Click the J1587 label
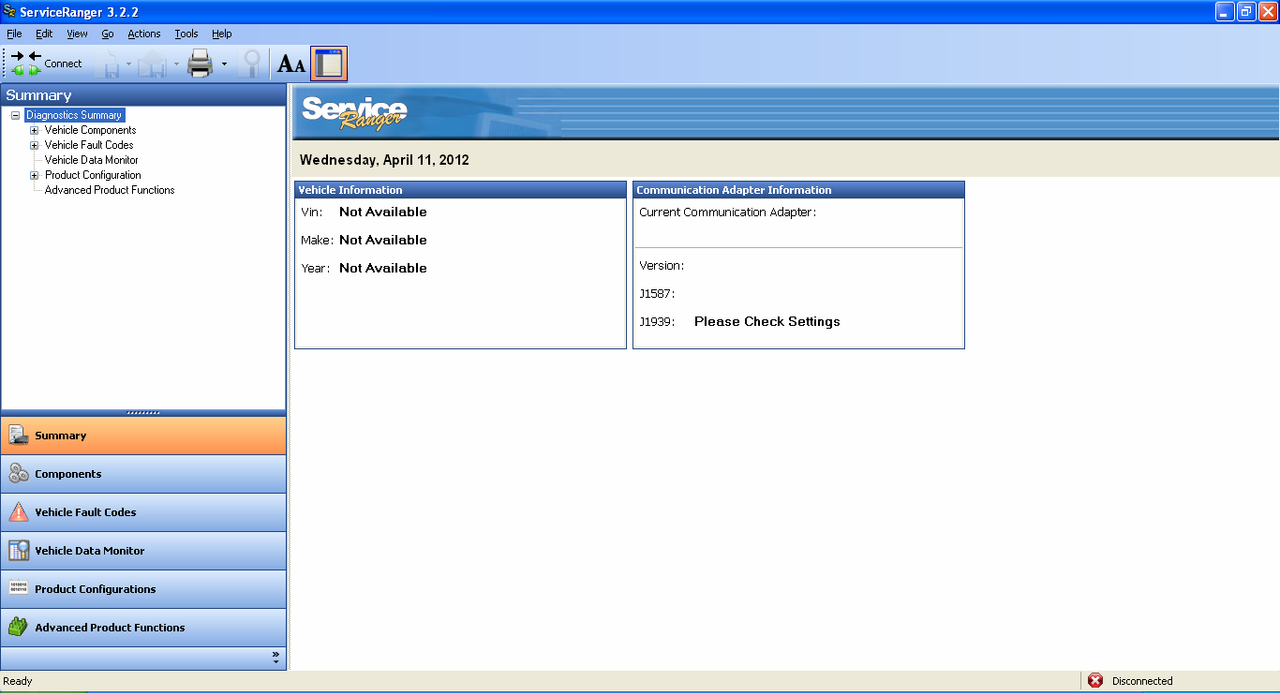 click(x=657, y=294)
